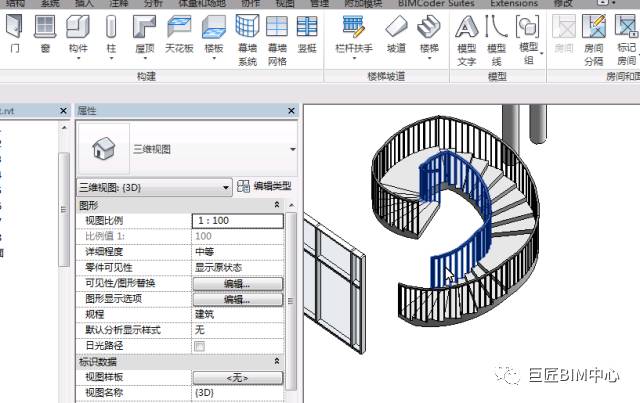
Task: Select the Model Line (模型线) tool
Action: pyautogui.click(x=496, y=40)
